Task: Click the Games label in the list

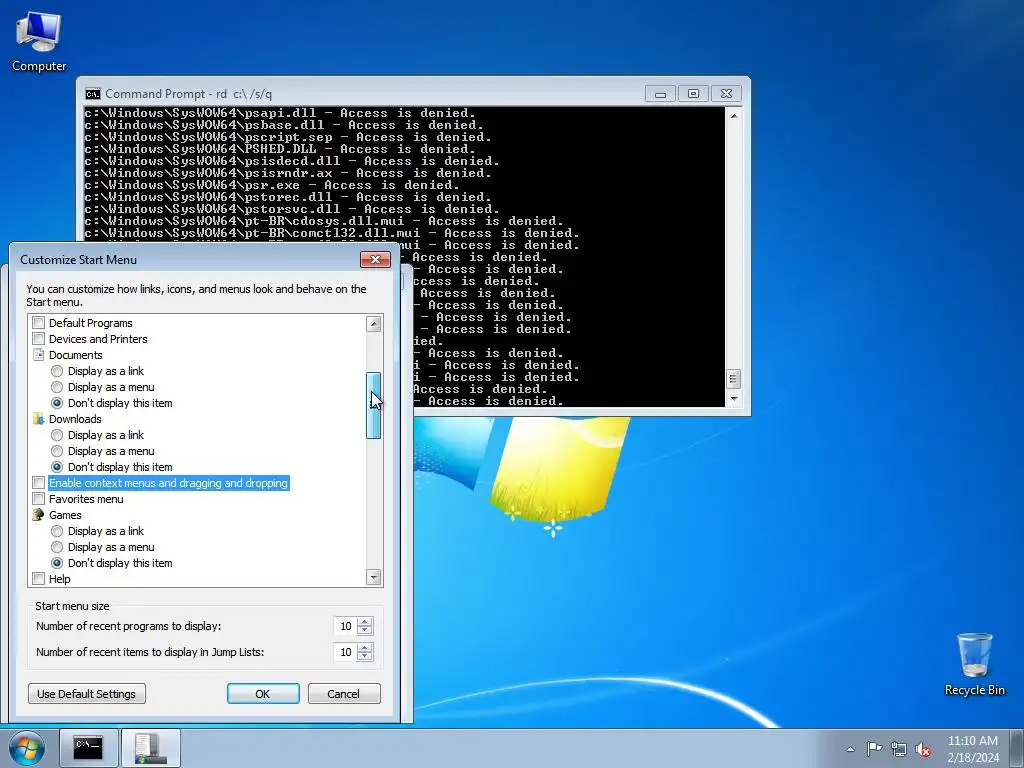Action: point(65,515)
